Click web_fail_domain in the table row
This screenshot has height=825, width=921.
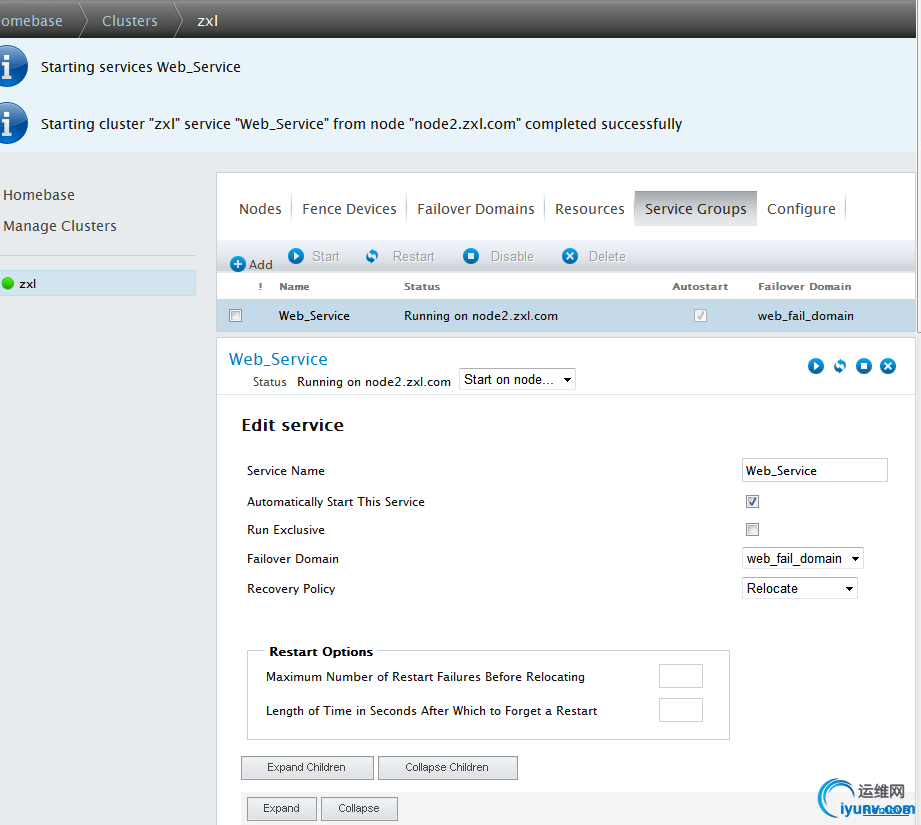(x=805, y=316)
